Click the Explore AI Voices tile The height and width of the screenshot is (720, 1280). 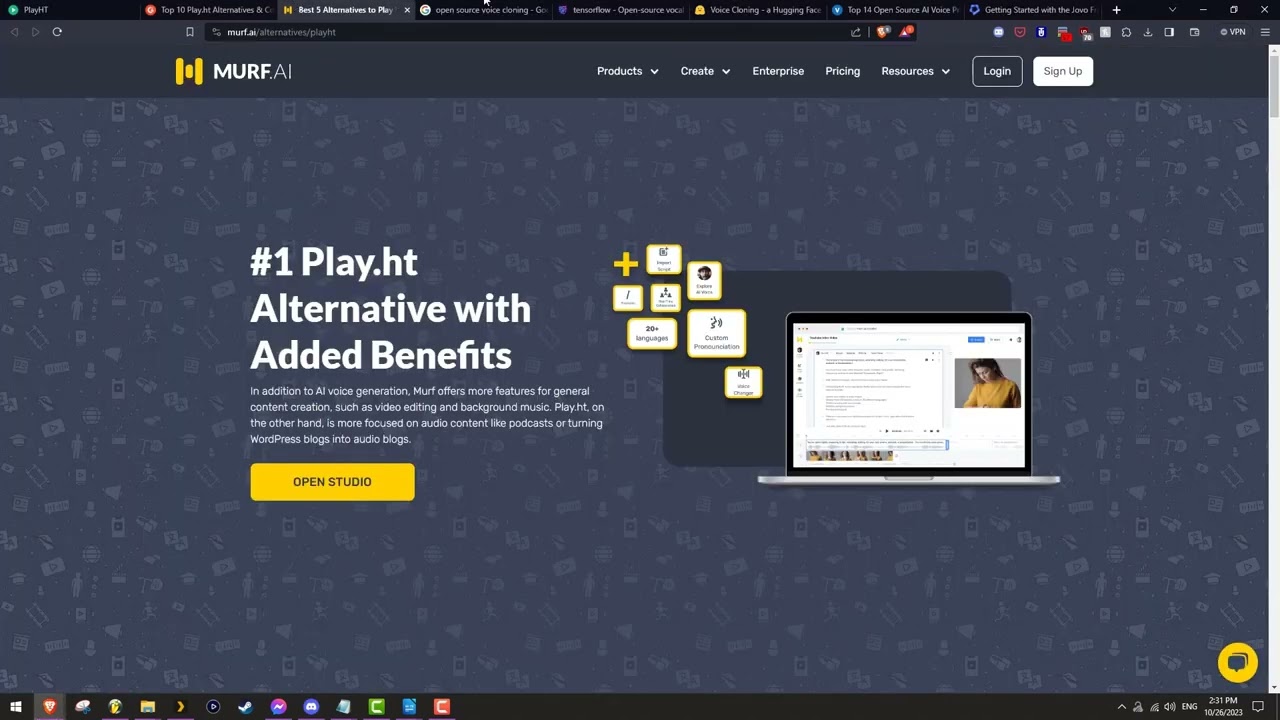tap(704, 281)
